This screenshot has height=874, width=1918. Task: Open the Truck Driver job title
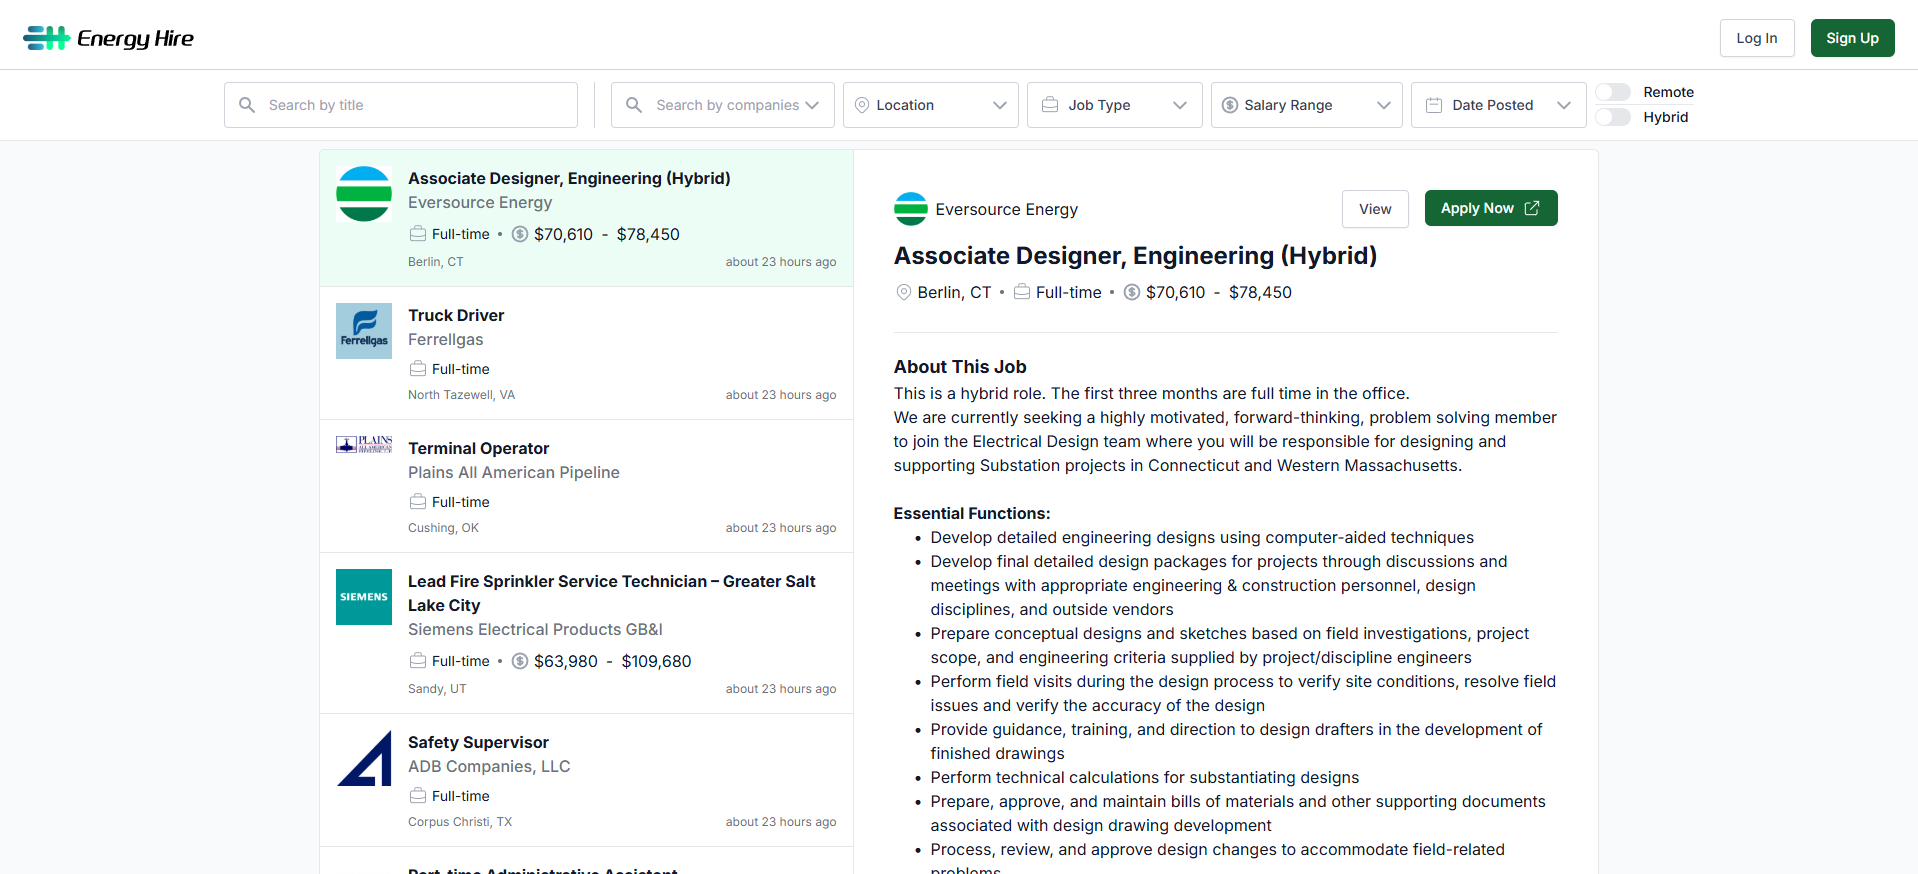[x=456, y=315]
